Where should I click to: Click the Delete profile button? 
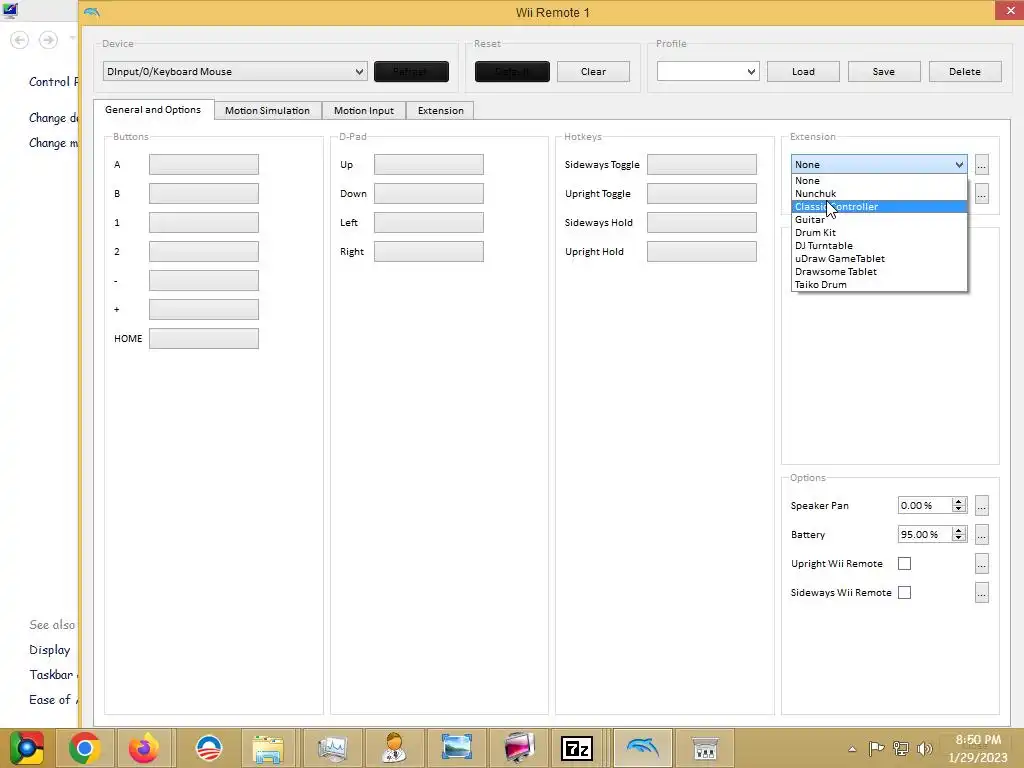965,72
